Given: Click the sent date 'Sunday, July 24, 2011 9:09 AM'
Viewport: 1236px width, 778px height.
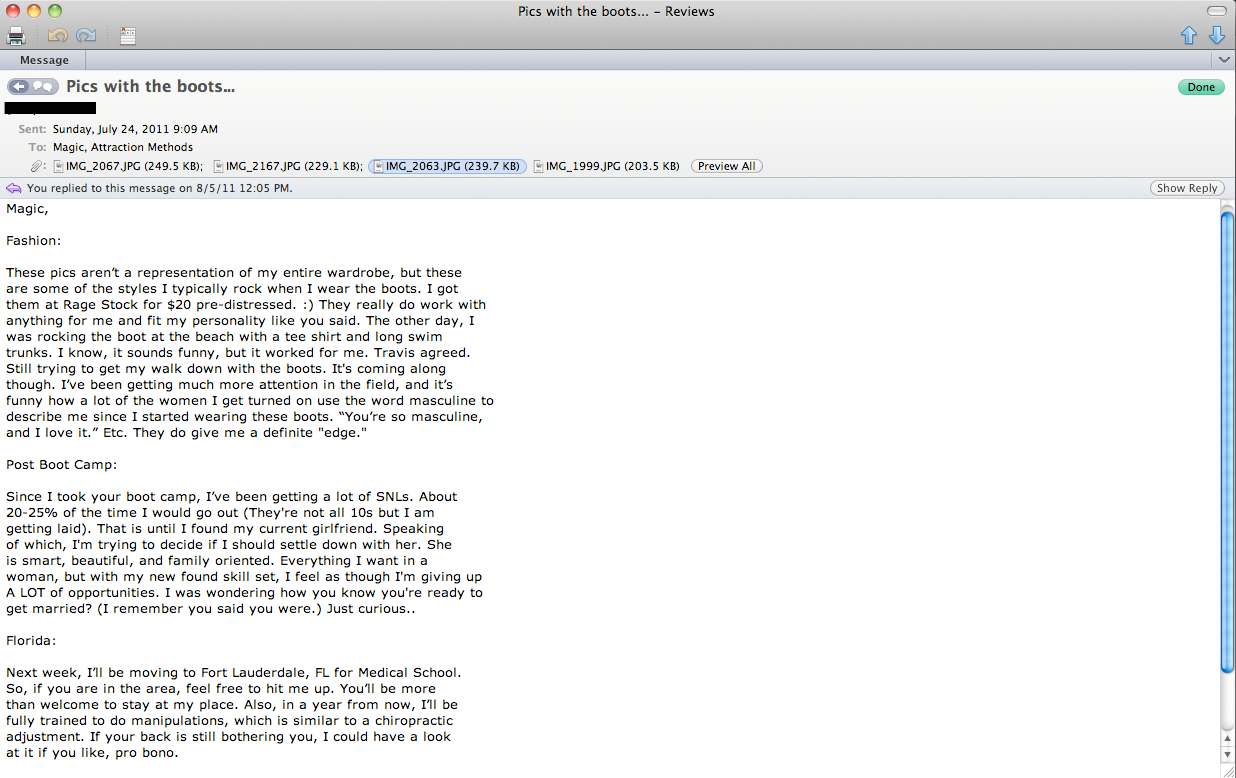Looking at the screenshot, I should [x=135, y=129].
